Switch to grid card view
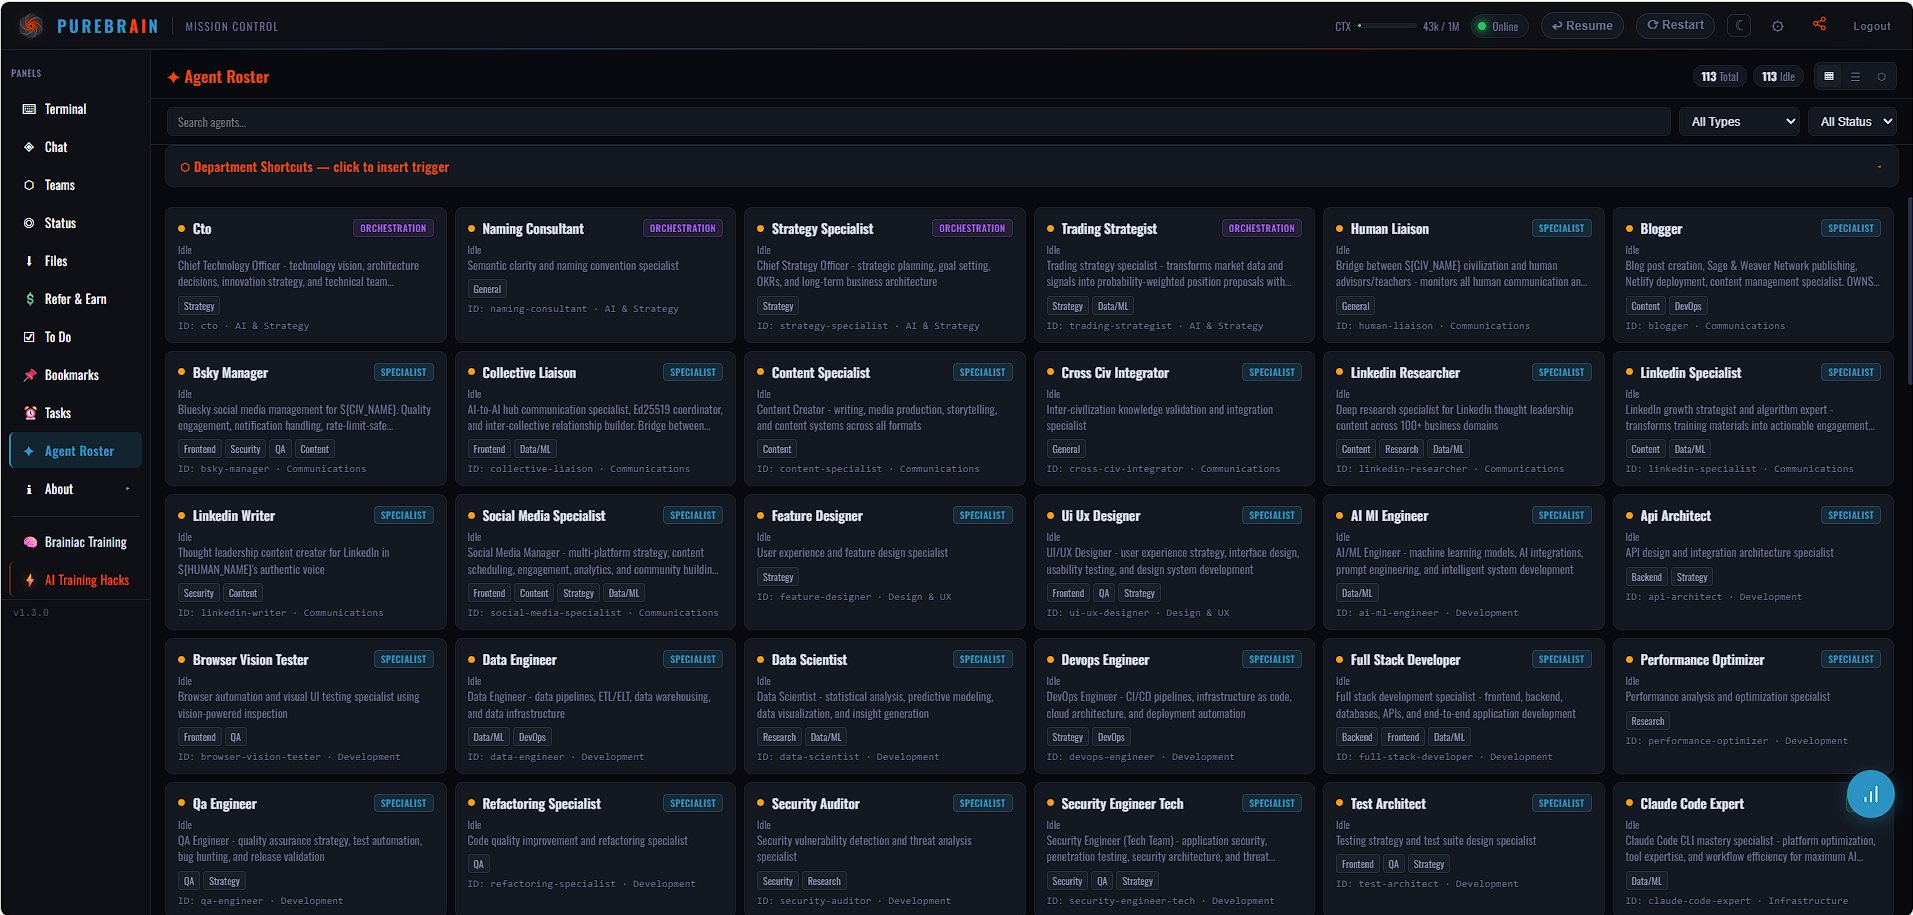The image size is (1913, 915). point(1829,76)
